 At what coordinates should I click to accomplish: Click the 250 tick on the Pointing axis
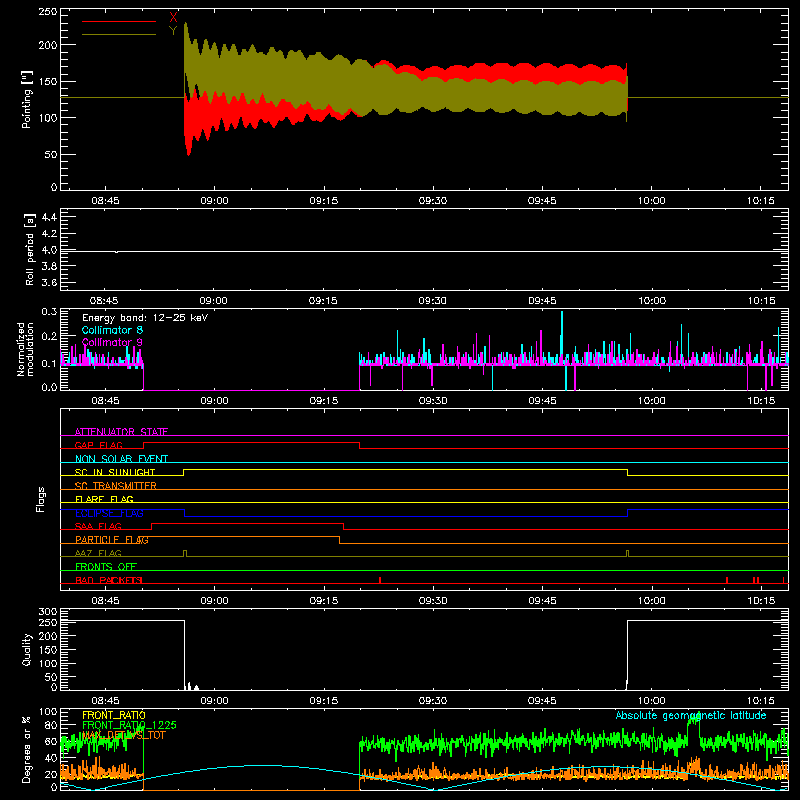pyautogui.click(x=48, y=12)
